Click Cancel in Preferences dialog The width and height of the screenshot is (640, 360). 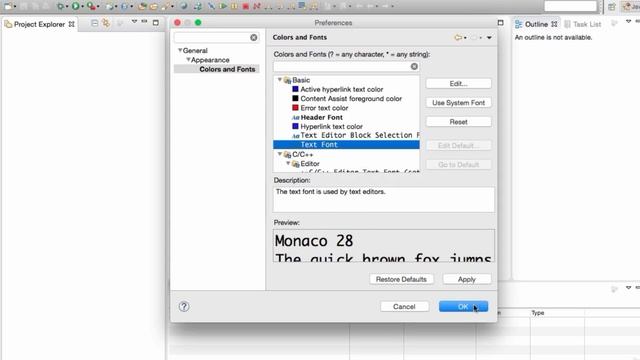click(x=404, y=307)
